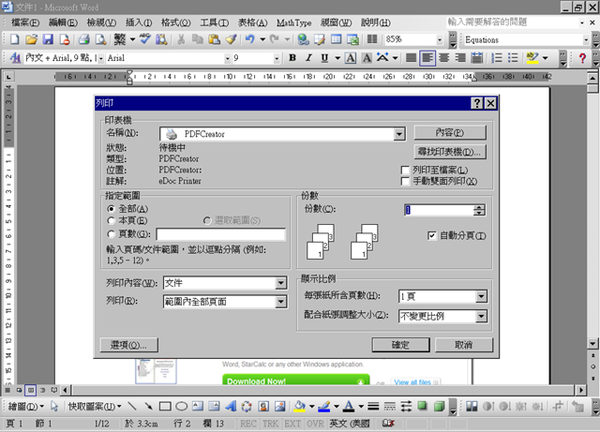Click the print dialog help question button
Screen dimensions: 600x432
point(476,103)
